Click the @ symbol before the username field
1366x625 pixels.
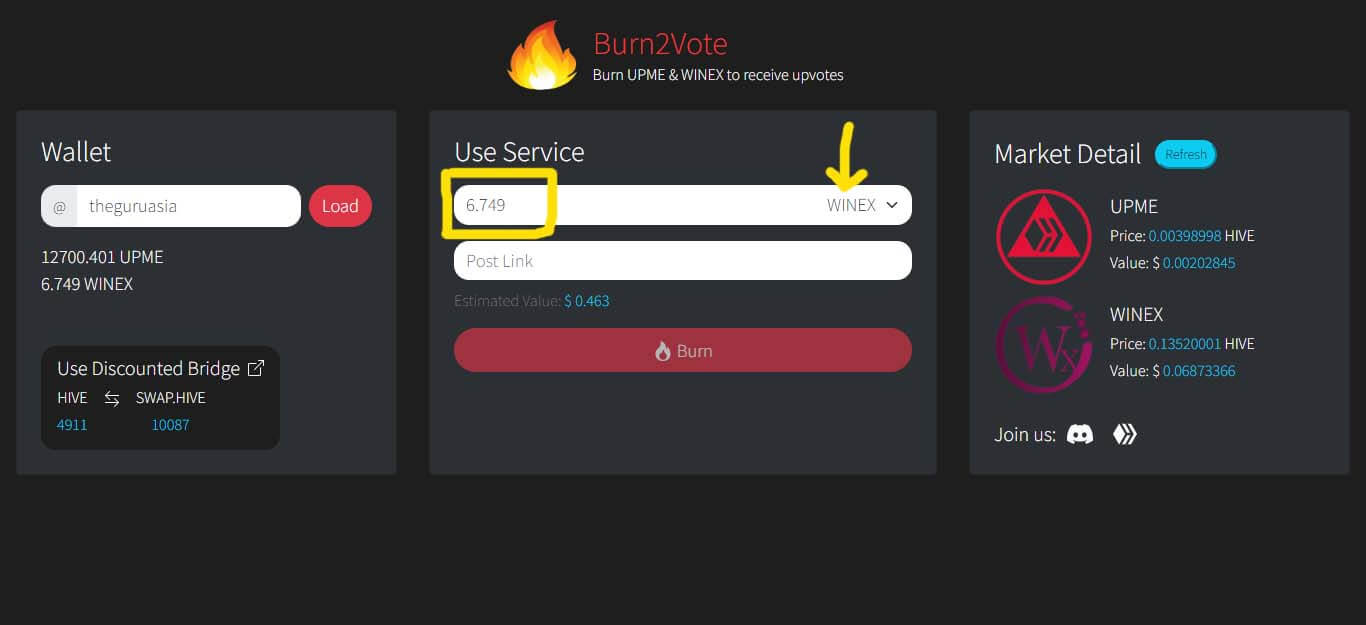tap(59, 206)
